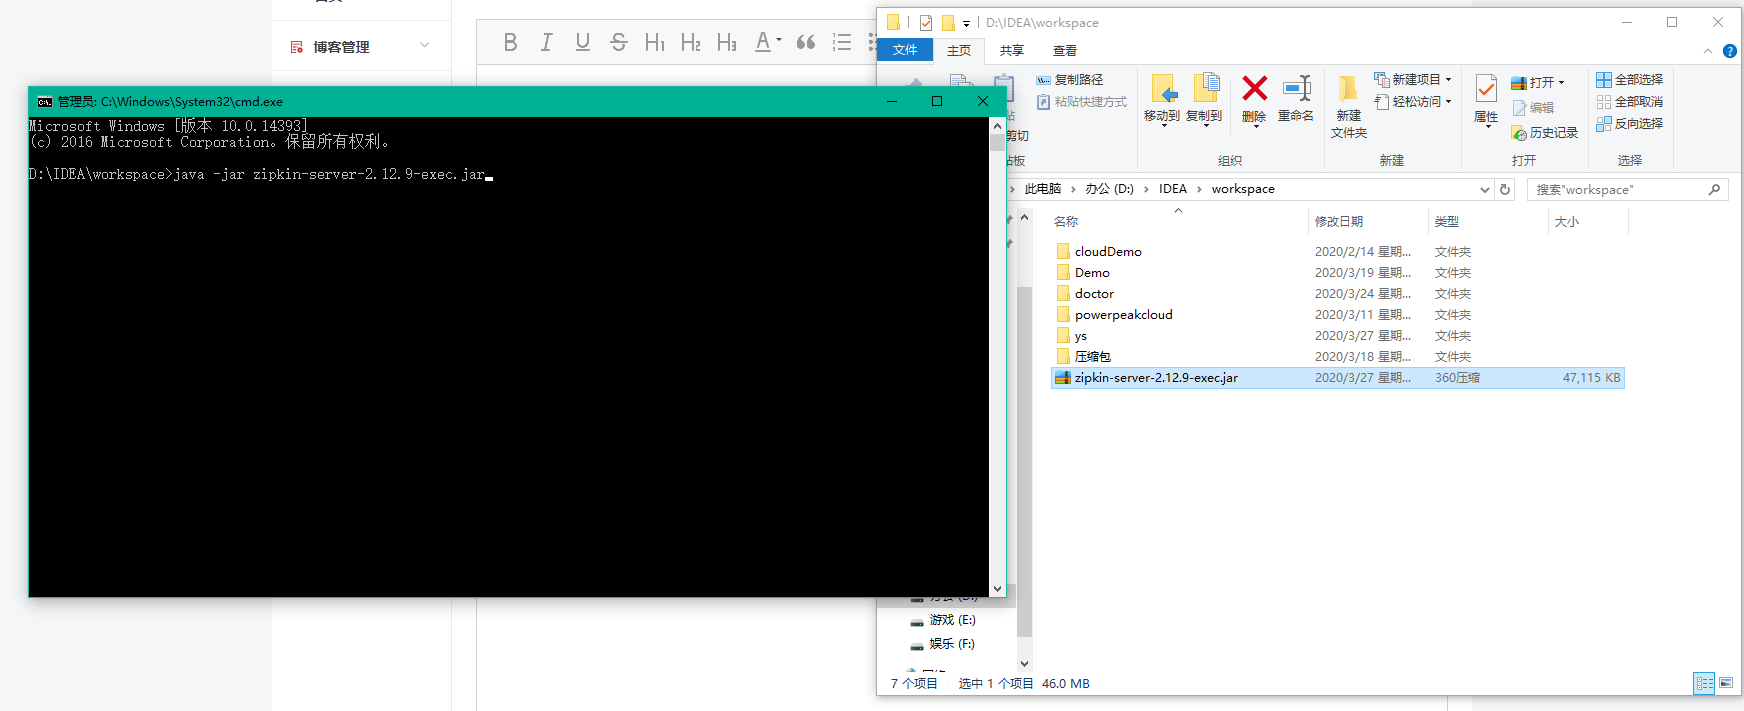Screen dimensions: 1744x711
Task: Switch to the View ribbon tab
Action: (1065, 50)
